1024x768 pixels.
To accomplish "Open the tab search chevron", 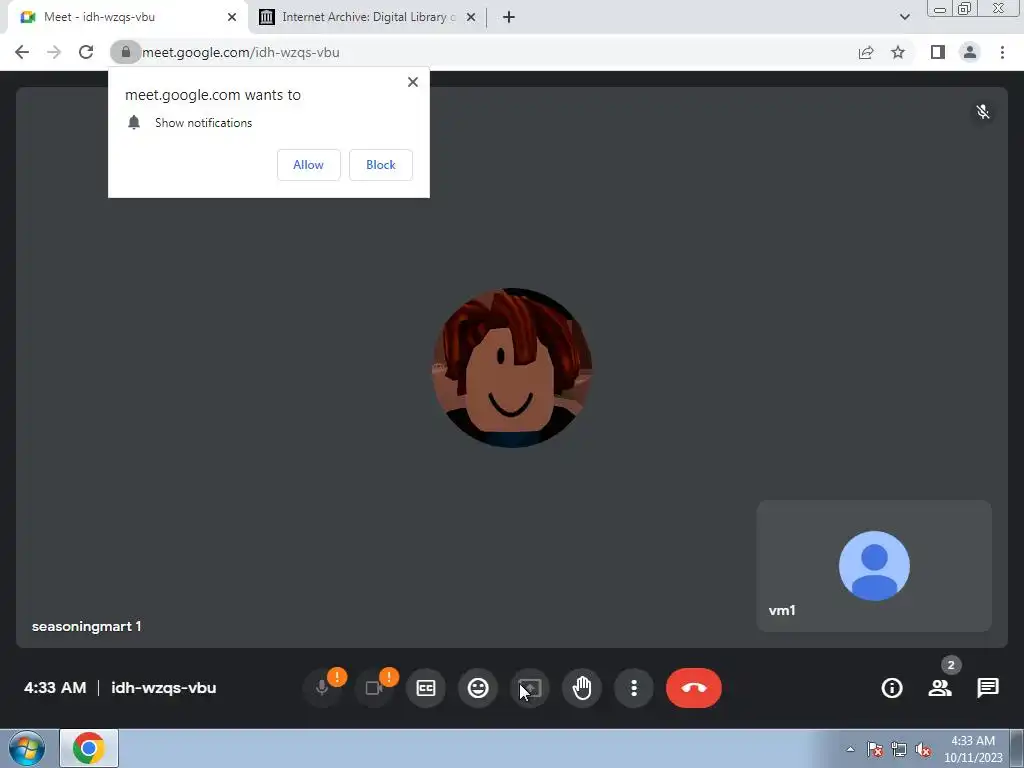I will (x=904, y=17).
